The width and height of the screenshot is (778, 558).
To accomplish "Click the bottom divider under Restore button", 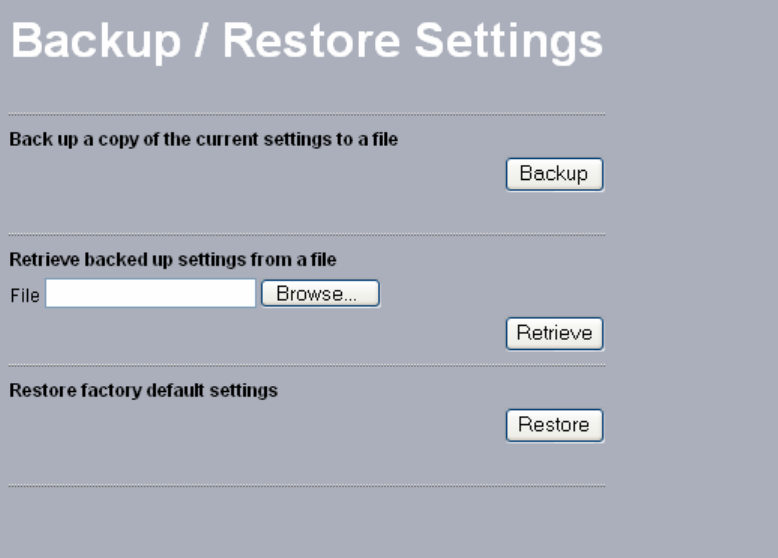I will coord(306,487).
